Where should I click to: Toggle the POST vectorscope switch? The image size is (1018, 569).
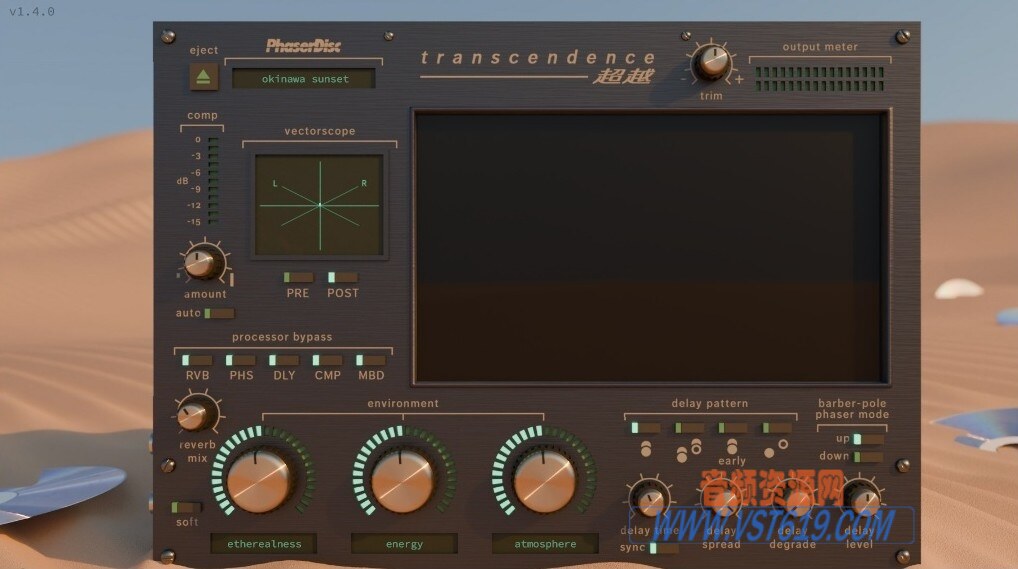(342, 277)
